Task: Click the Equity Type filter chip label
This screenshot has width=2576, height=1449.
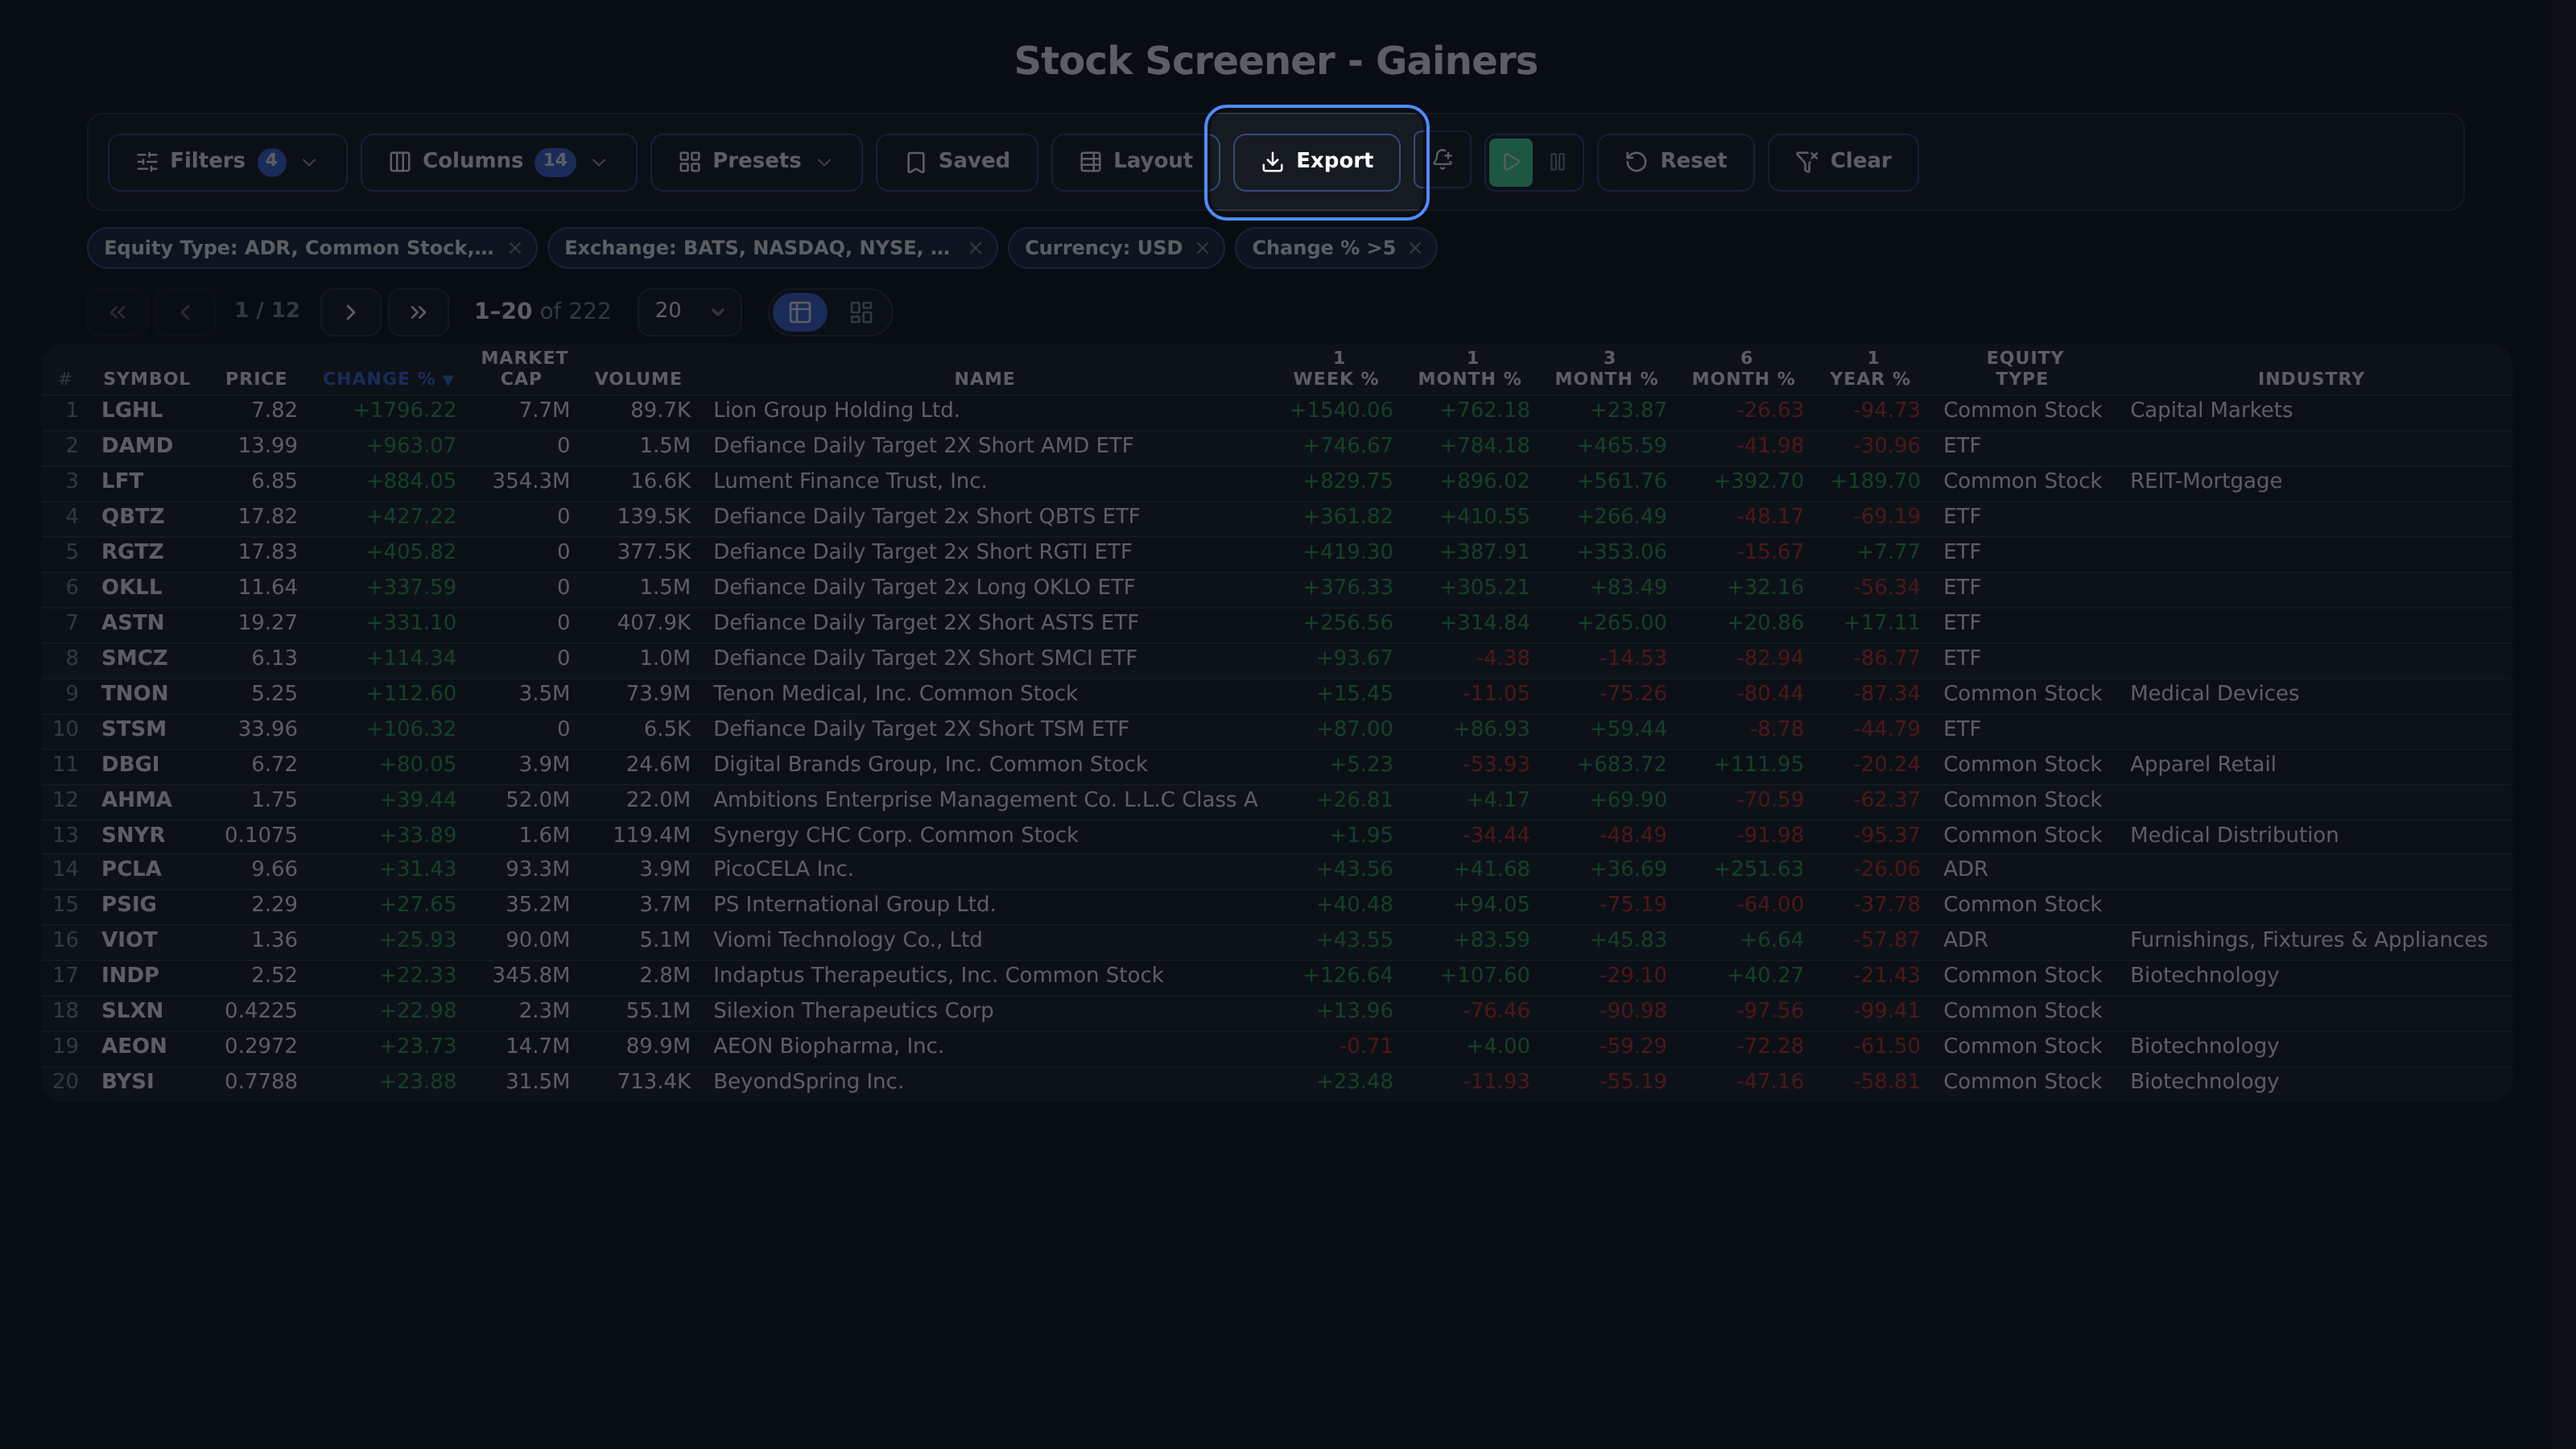Action: click(x=299, y=248)
